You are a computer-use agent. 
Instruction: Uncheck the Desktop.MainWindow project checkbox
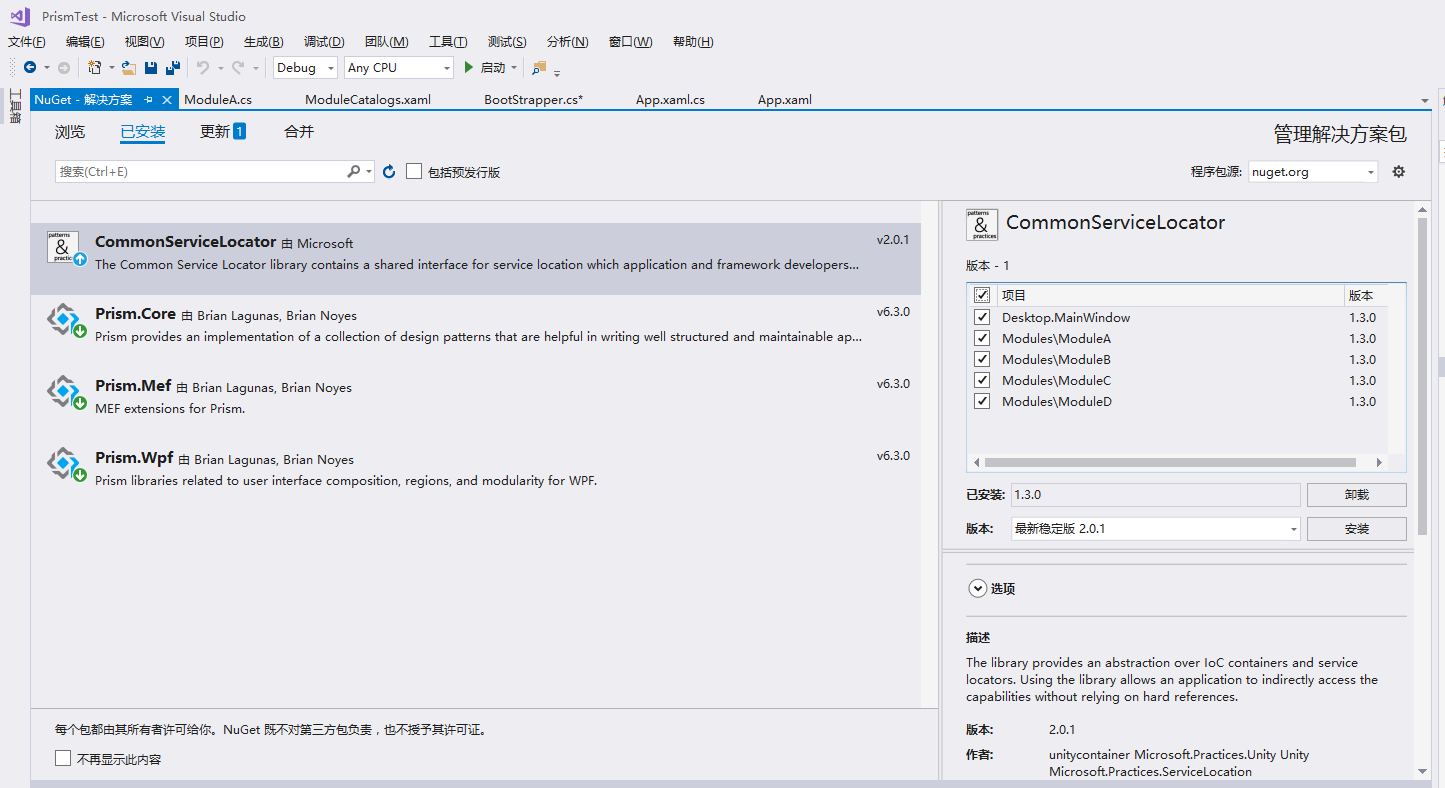coord(982,317)
